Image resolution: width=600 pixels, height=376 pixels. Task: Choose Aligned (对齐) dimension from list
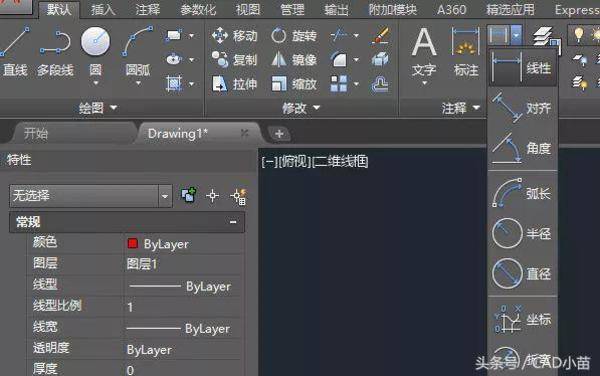[522, 108]
